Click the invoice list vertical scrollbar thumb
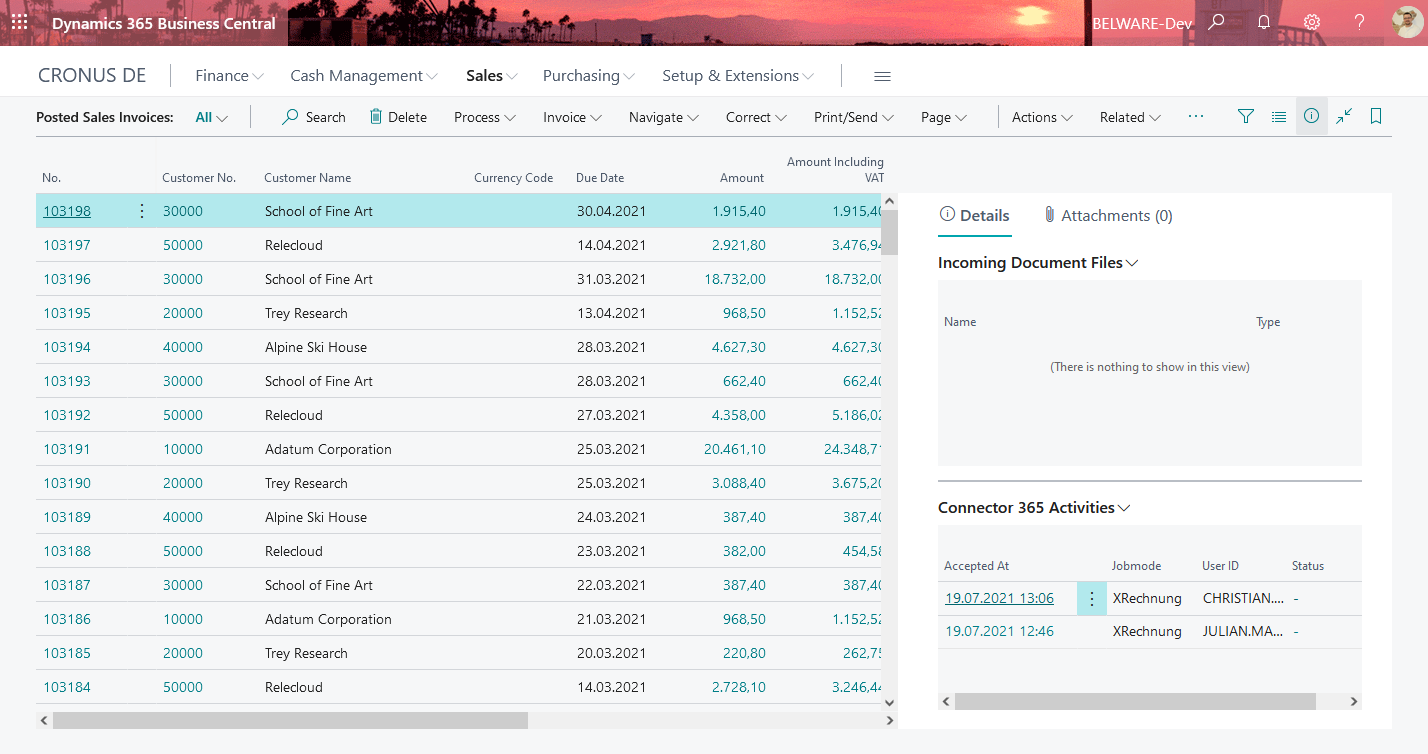The width and height of the screenshot is (1428, 754). click(x=889, y=233)
